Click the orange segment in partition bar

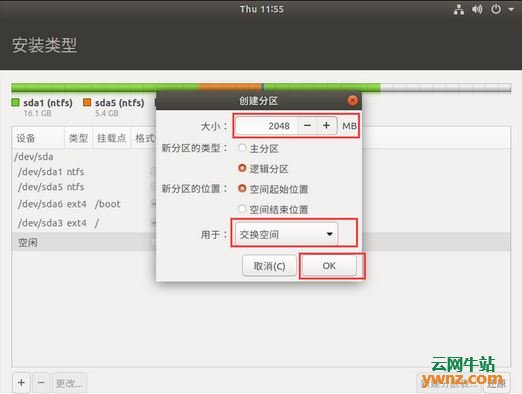tap(230, 87)
